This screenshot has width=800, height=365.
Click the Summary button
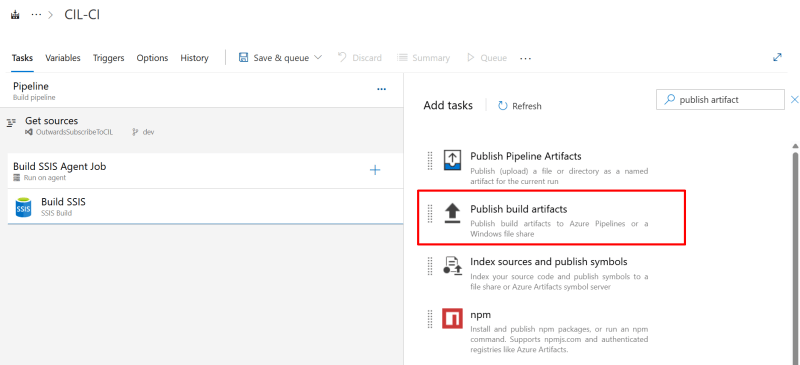coord(423,58)
